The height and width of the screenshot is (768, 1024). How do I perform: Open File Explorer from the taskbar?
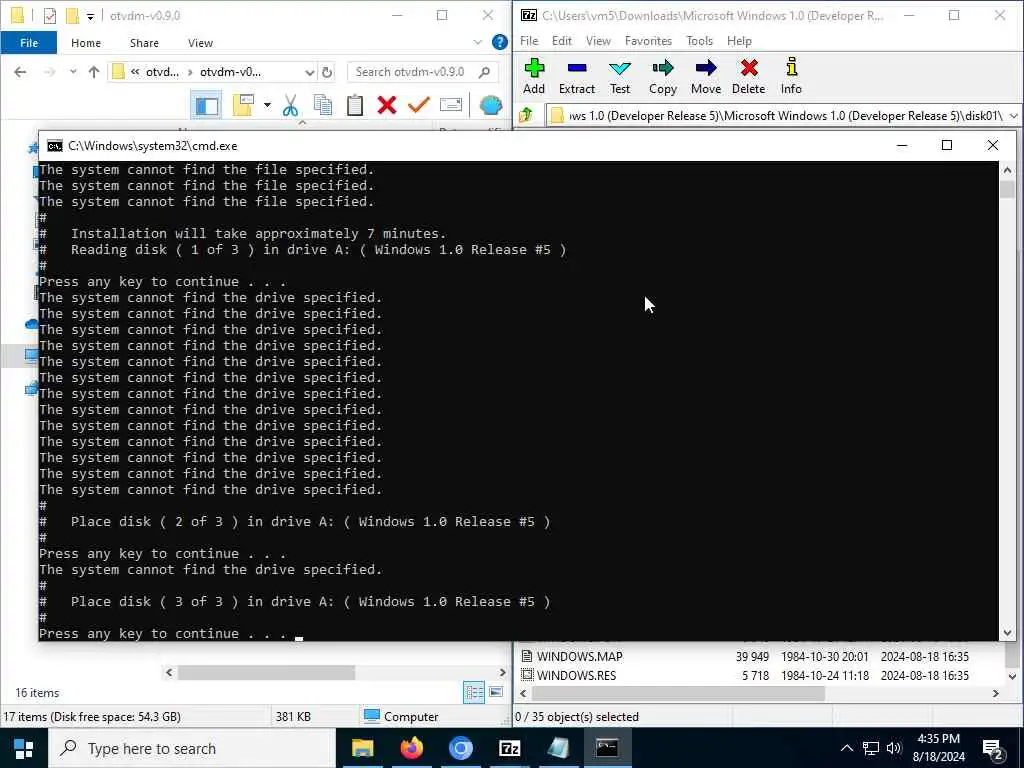362,748
